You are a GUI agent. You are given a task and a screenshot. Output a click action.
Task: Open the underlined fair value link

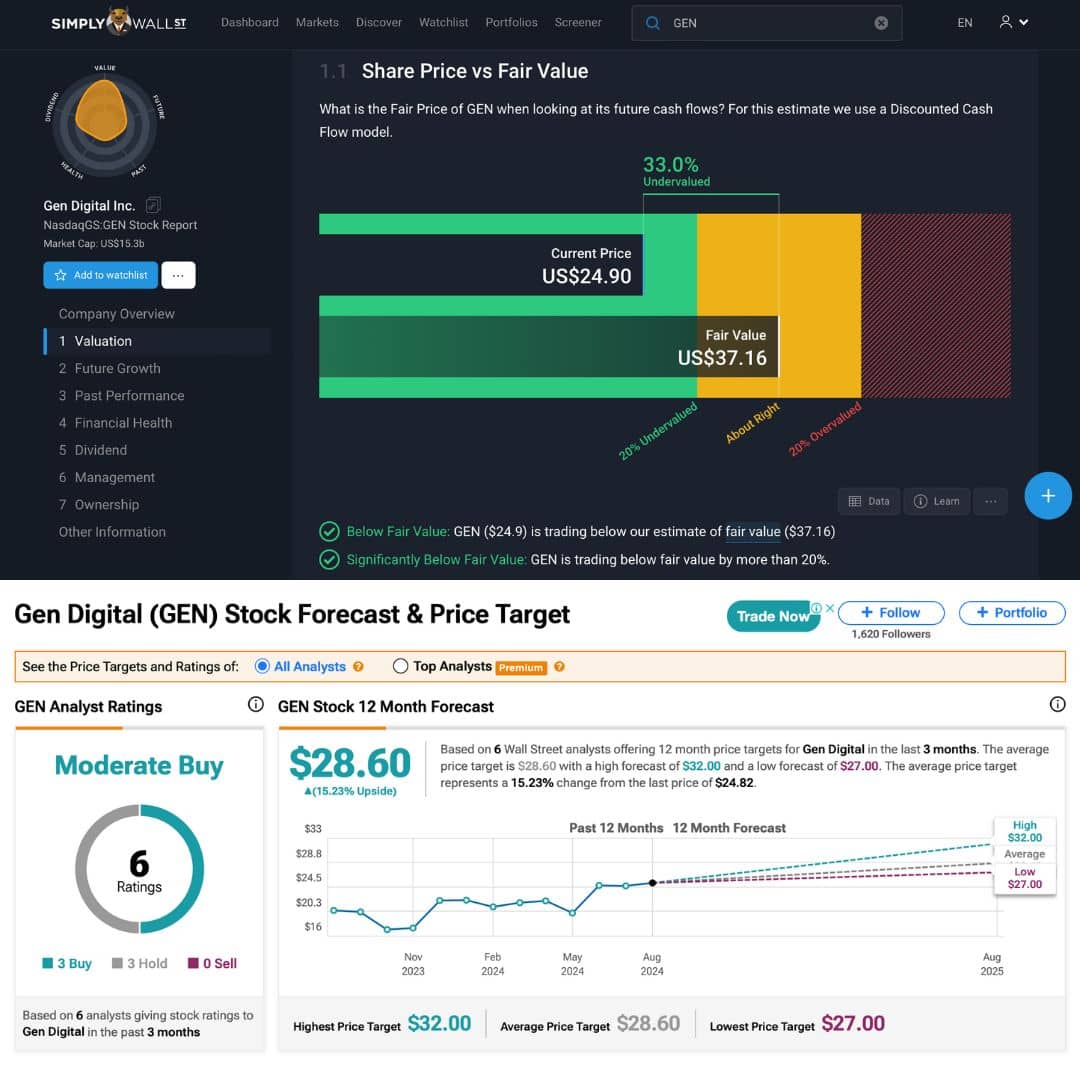753,532
